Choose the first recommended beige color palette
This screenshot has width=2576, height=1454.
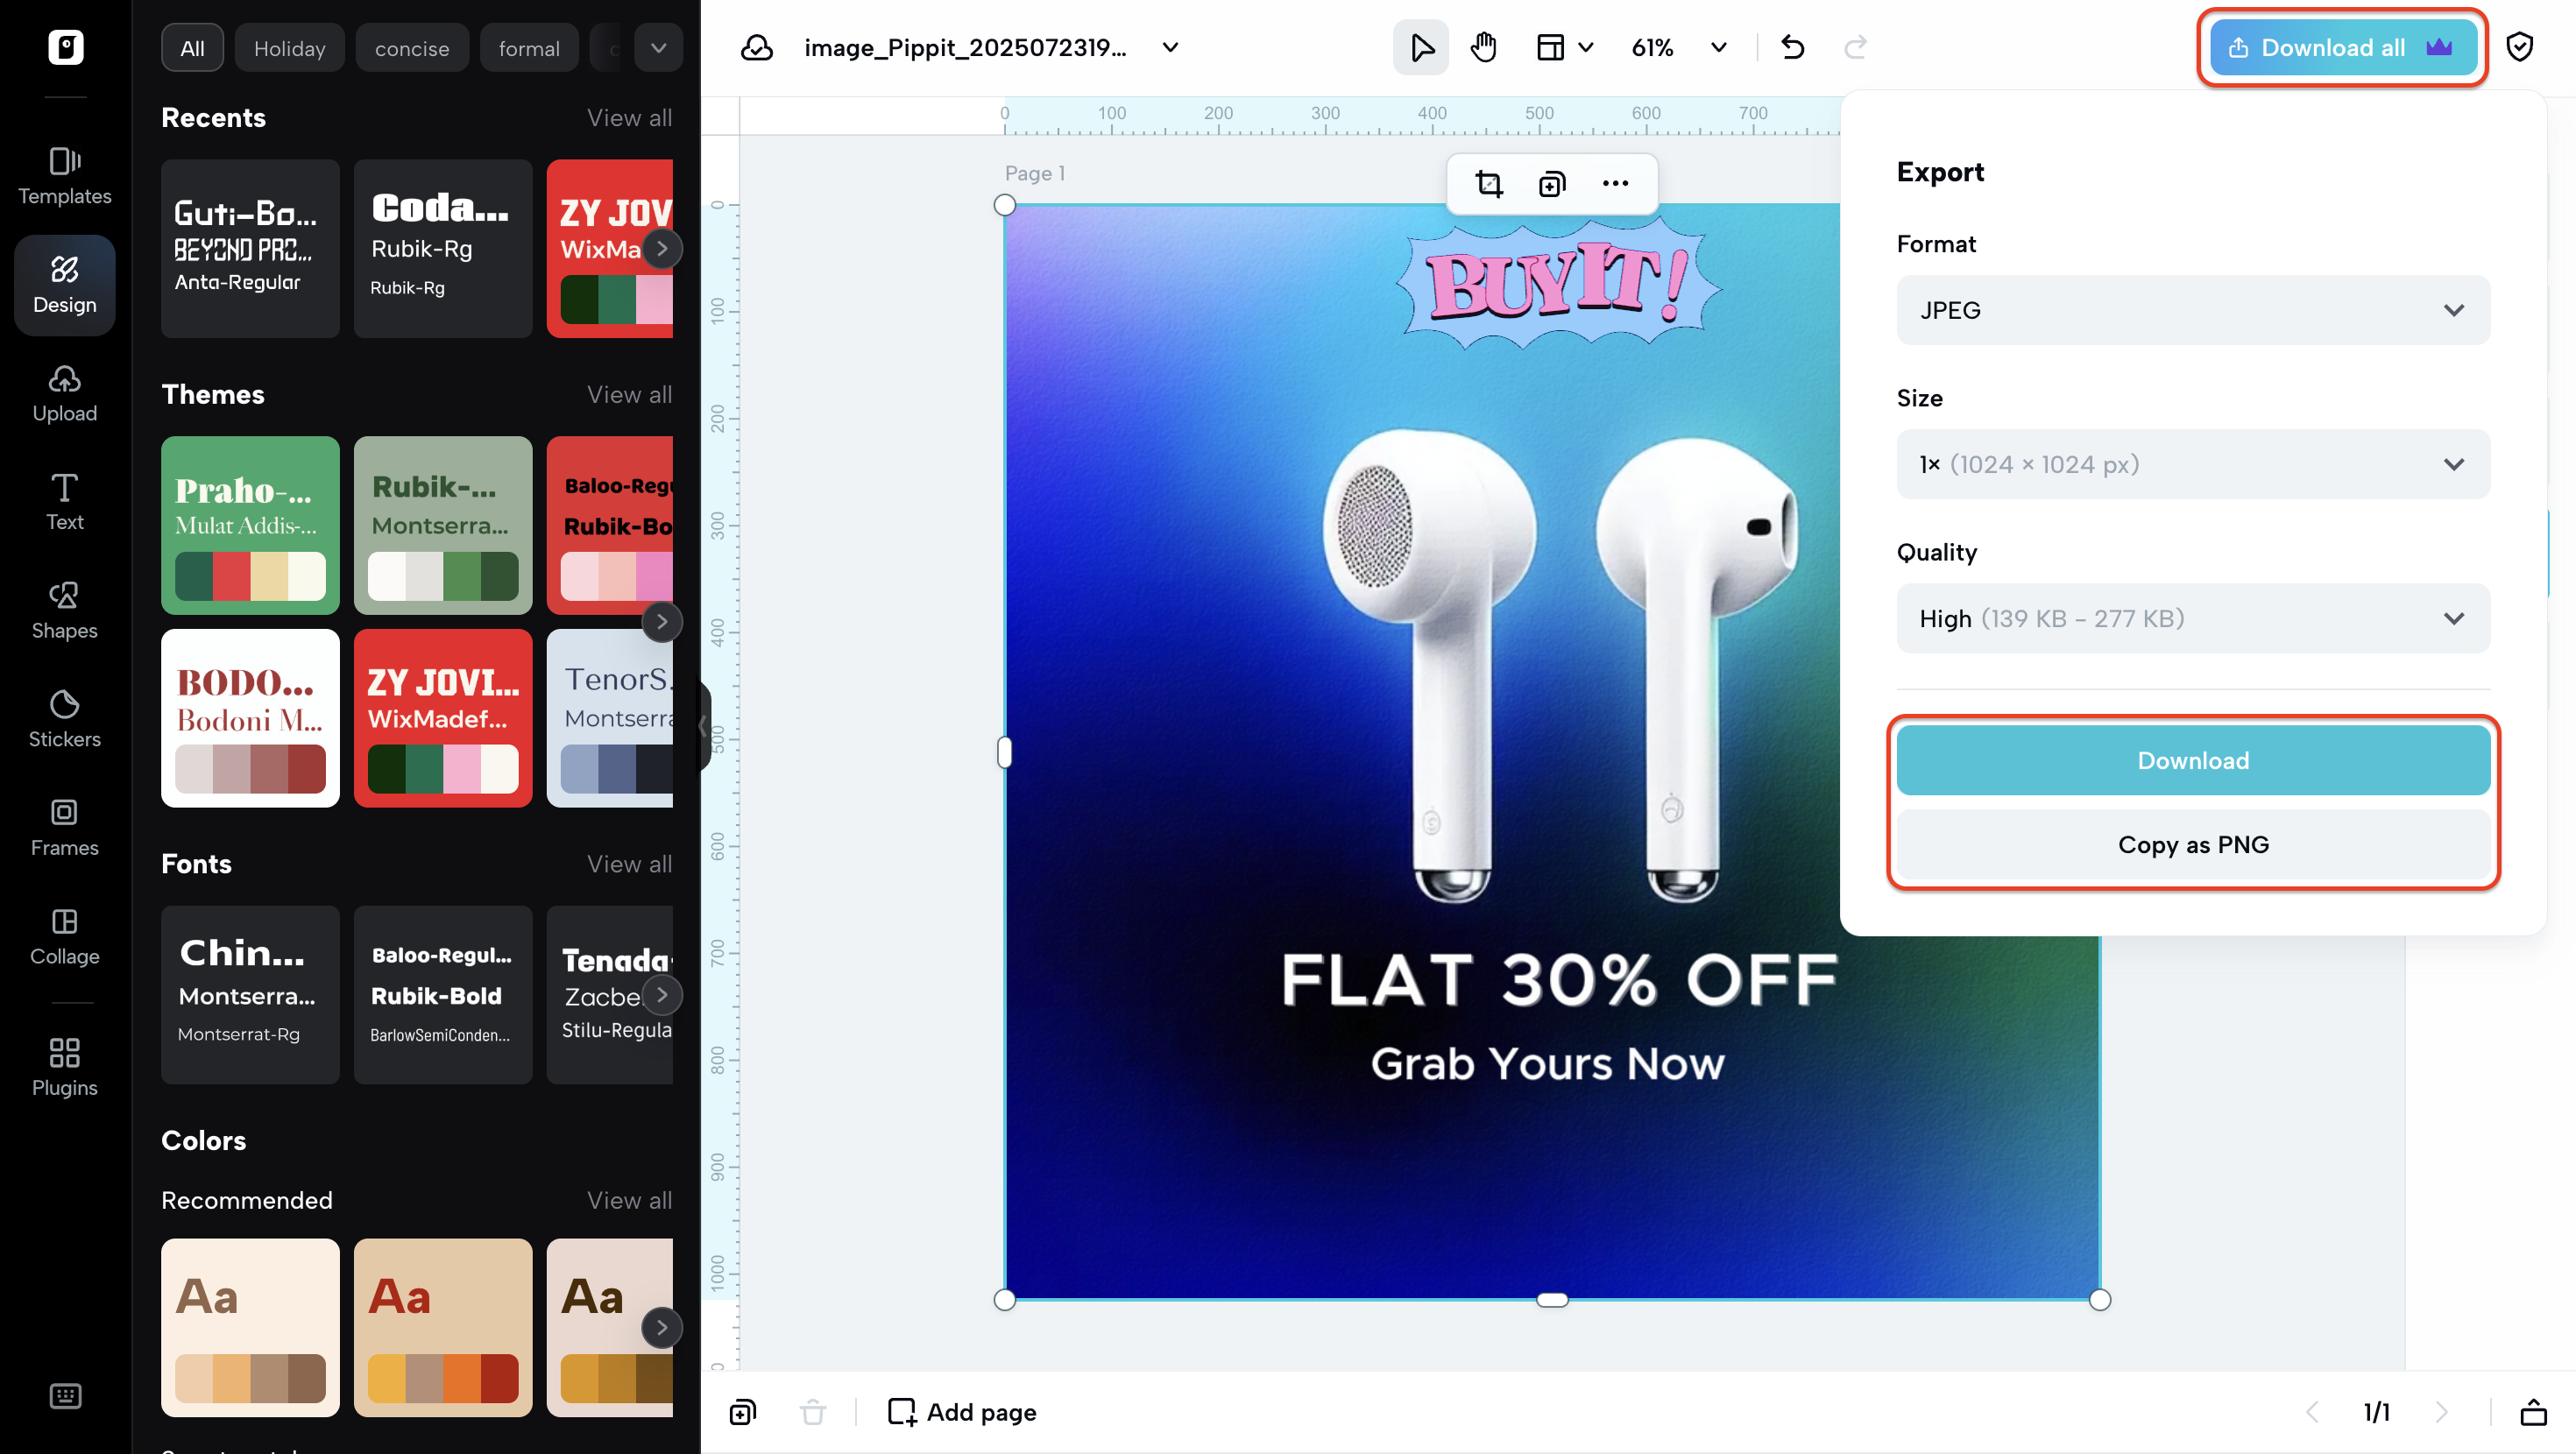point(250,1326)
